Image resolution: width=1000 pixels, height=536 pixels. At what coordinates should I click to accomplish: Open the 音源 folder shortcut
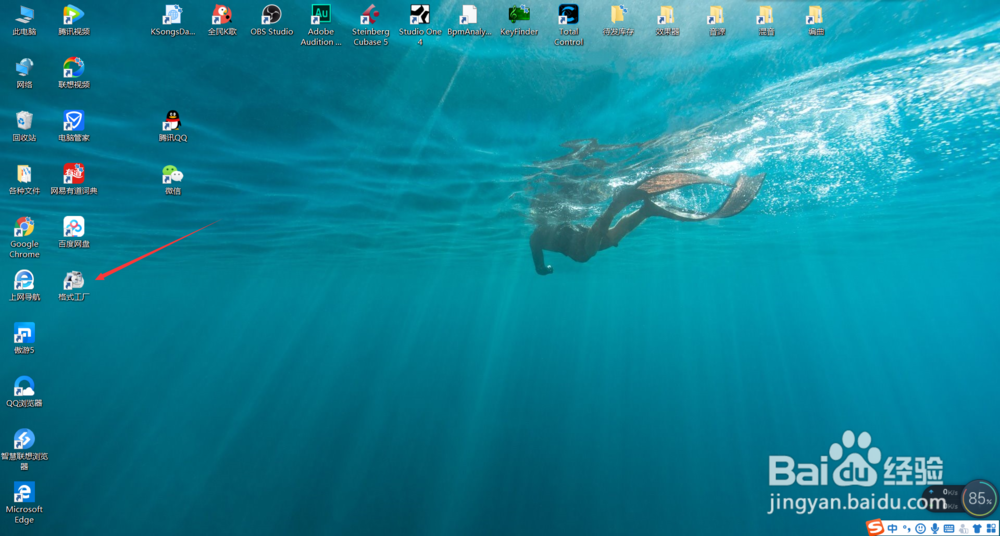(717, 20)
